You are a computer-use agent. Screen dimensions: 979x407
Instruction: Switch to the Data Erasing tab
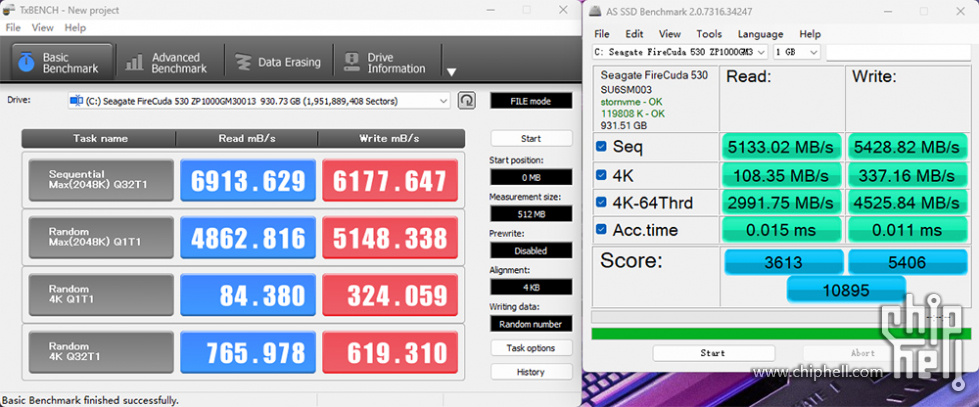277,62
